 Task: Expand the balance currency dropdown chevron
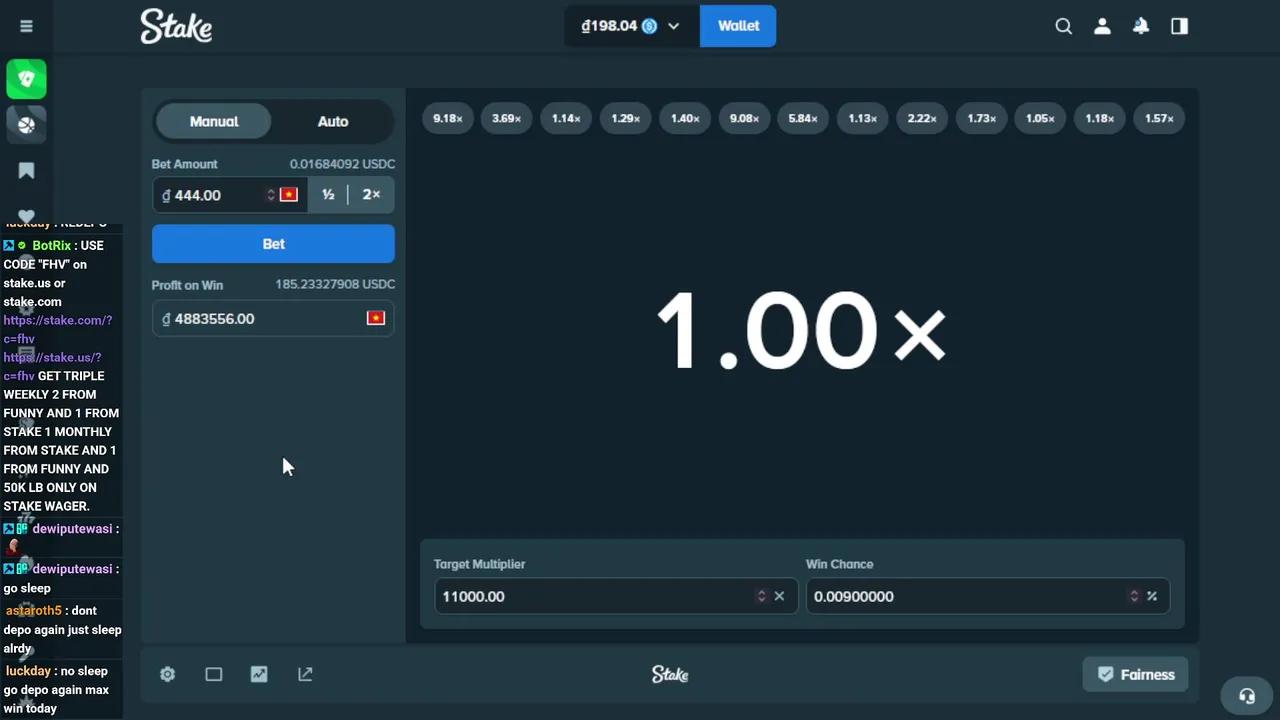(673, 27)
